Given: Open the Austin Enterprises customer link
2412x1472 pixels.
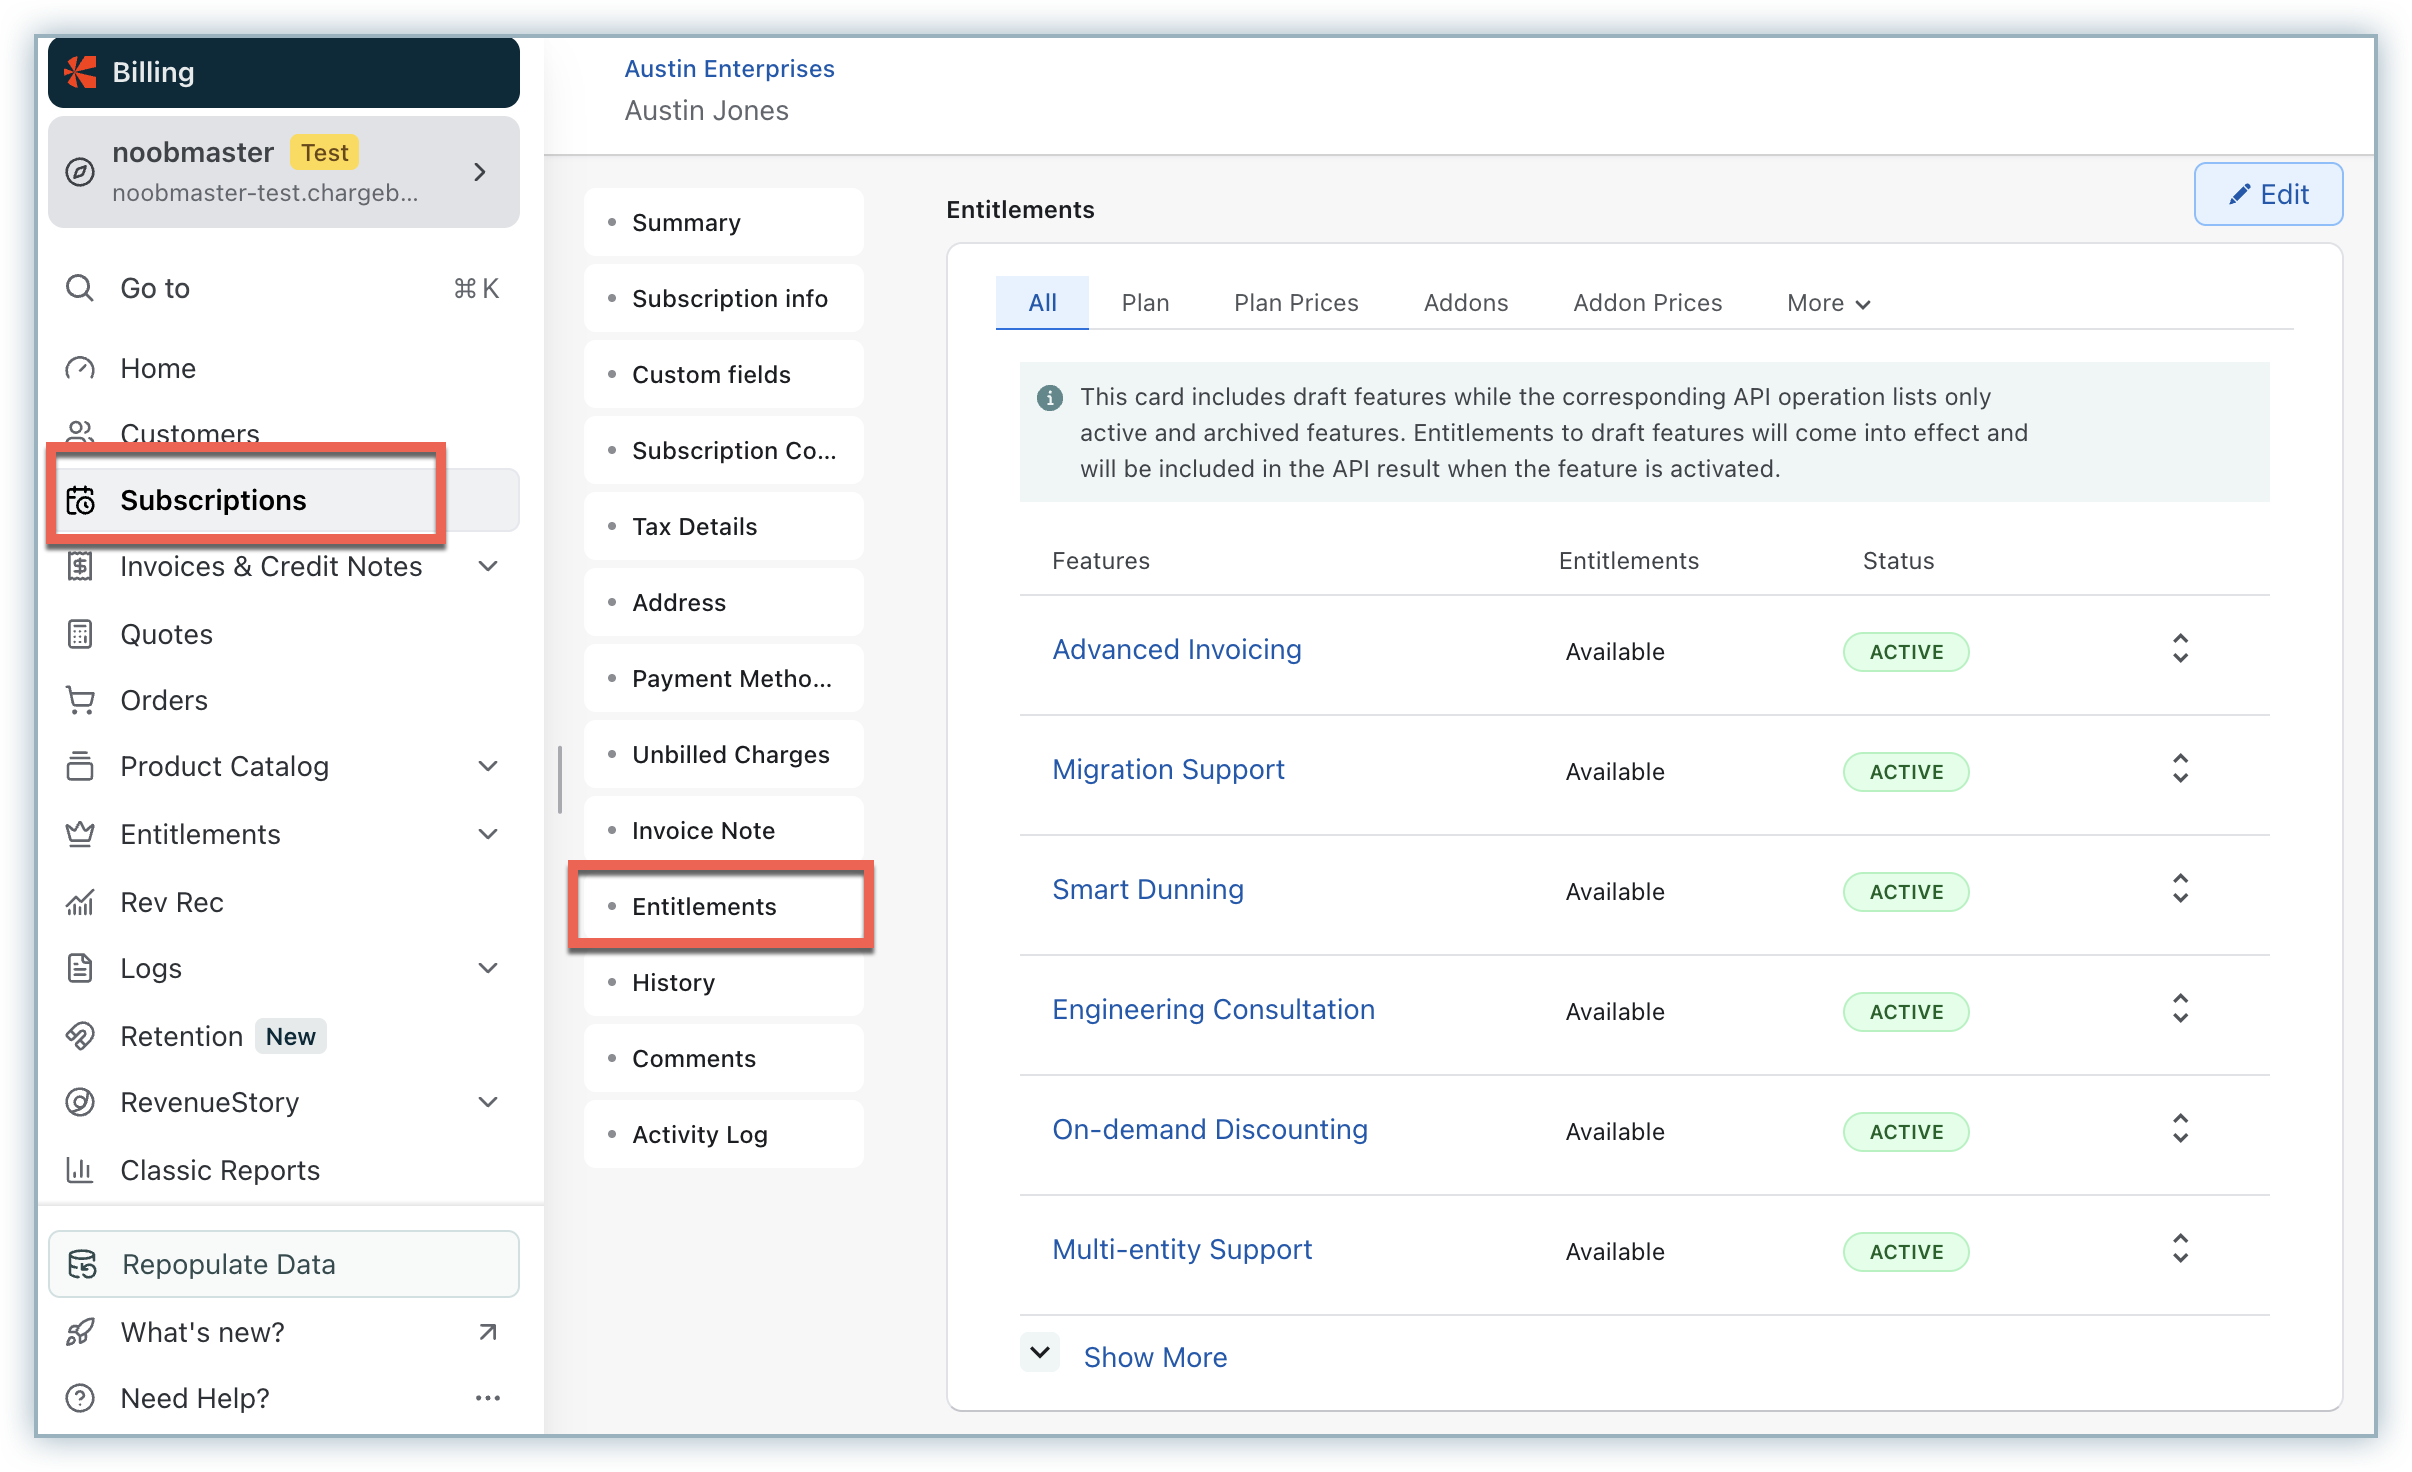Looking at the screenshot, I should [729, 68].
